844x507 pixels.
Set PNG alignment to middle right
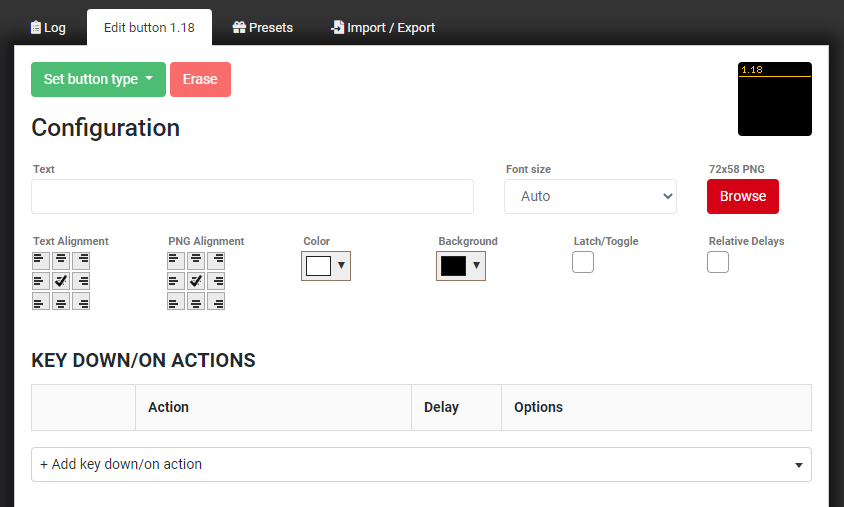click(216, 281)
